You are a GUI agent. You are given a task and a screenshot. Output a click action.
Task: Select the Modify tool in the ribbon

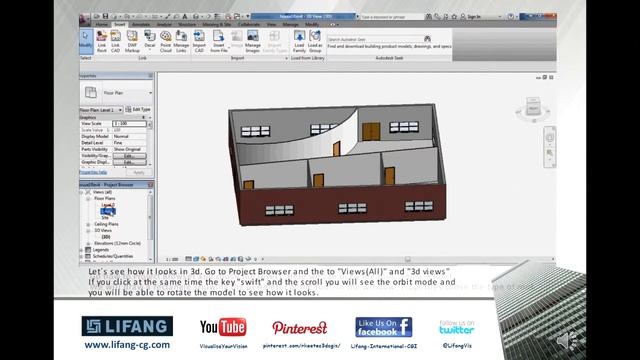[x=86, y=41]
